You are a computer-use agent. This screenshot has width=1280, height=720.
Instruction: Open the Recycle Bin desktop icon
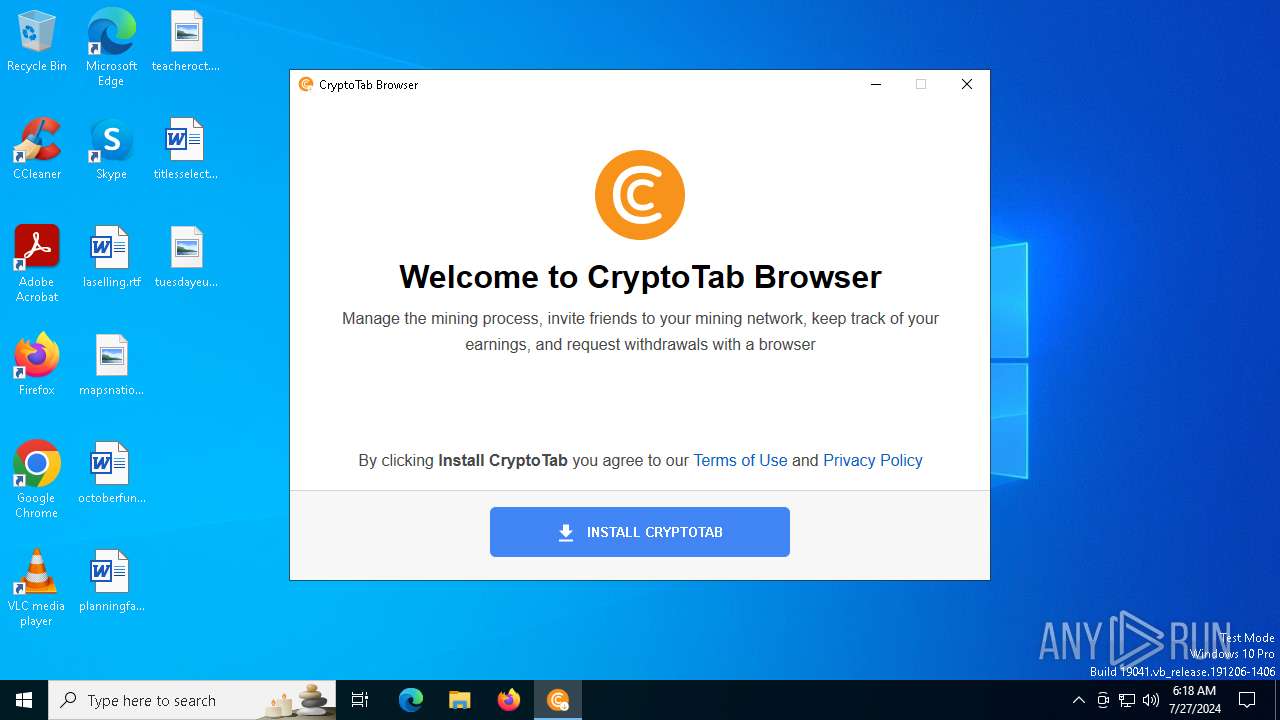pyautogui.click(x=37, y=42)
